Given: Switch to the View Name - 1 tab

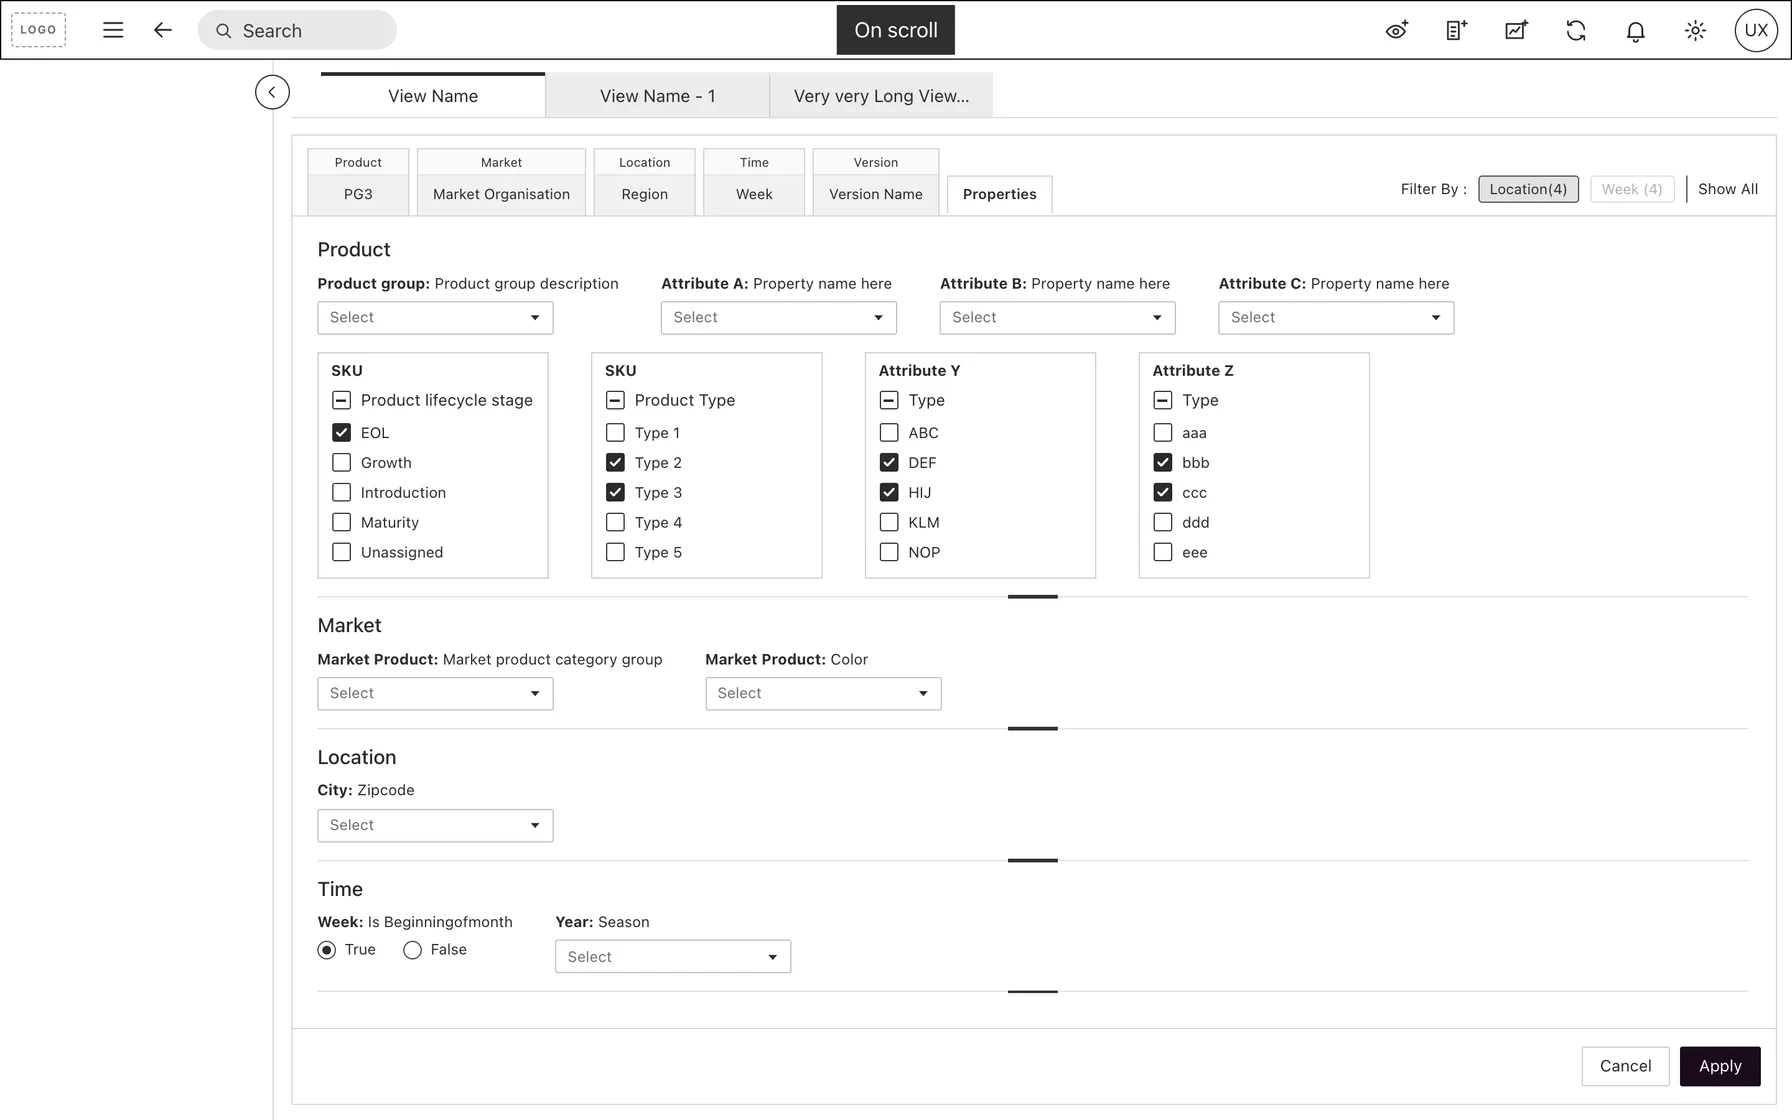Looking at the screenshot, I should tap(657, 96).
